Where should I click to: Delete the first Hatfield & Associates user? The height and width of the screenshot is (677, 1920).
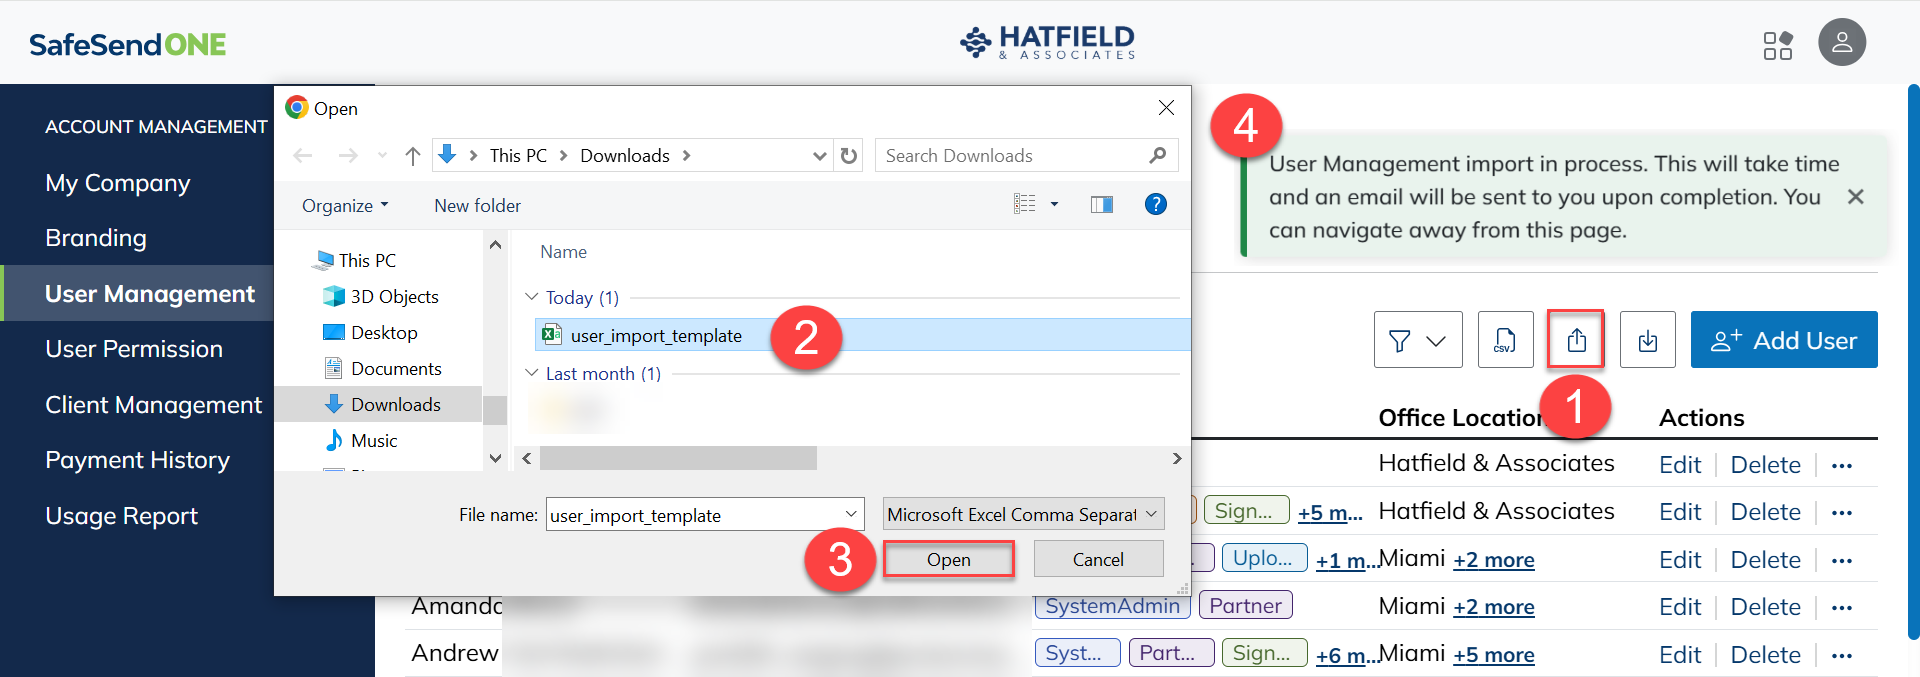coord(1765,465)
